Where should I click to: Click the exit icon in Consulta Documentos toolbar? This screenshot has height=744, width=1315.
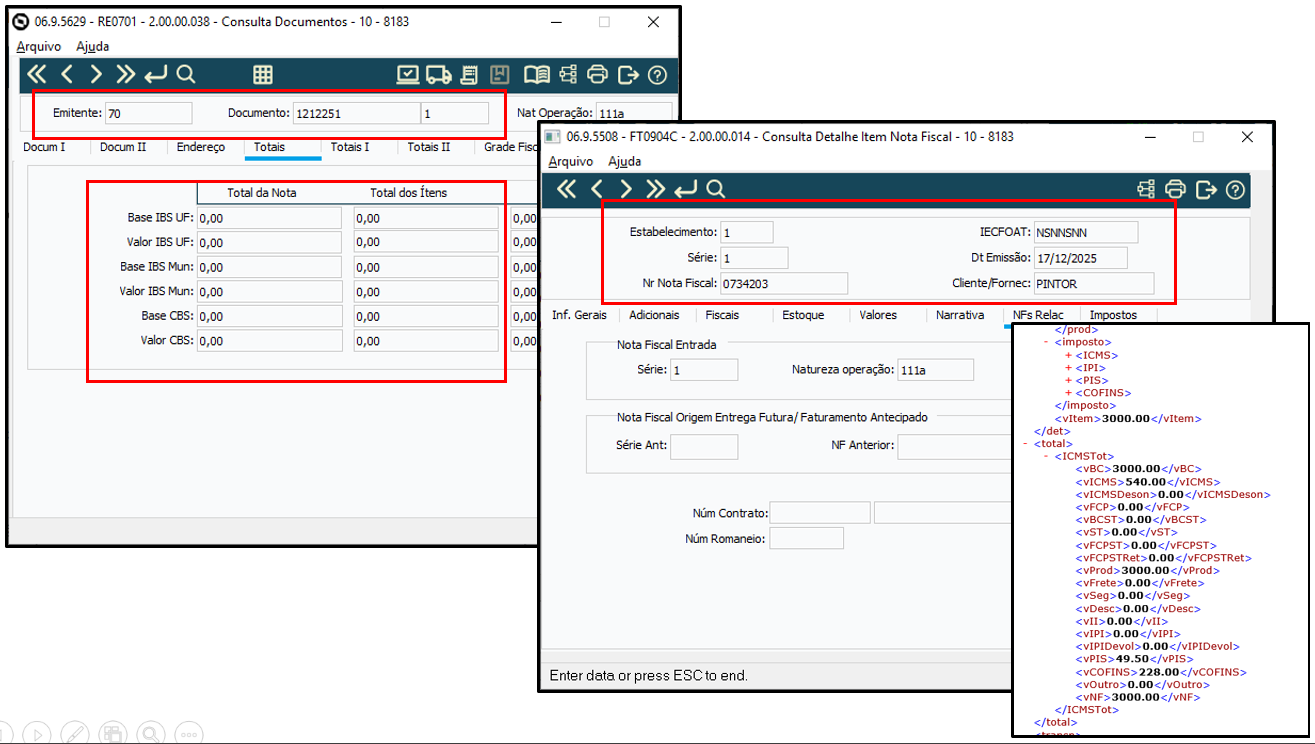[x=627, y=74]
